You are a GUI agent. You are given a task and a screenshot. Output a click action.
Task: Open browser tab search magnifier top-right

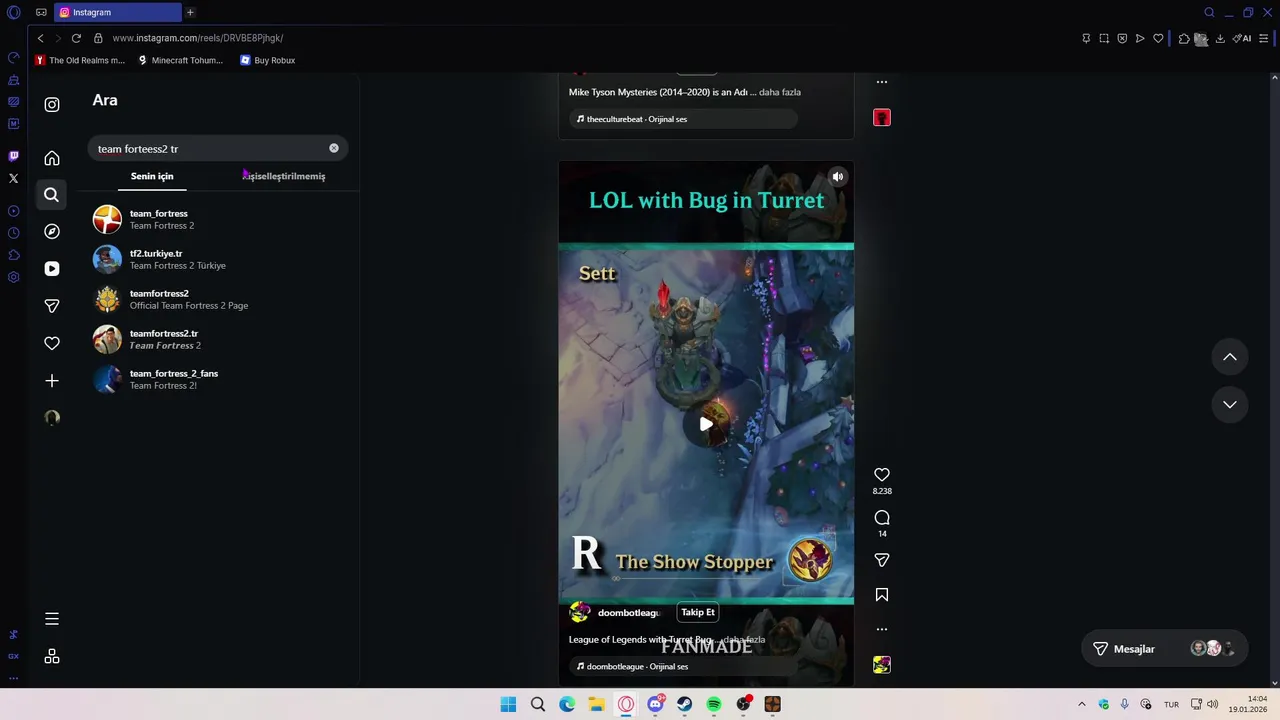1209,12
